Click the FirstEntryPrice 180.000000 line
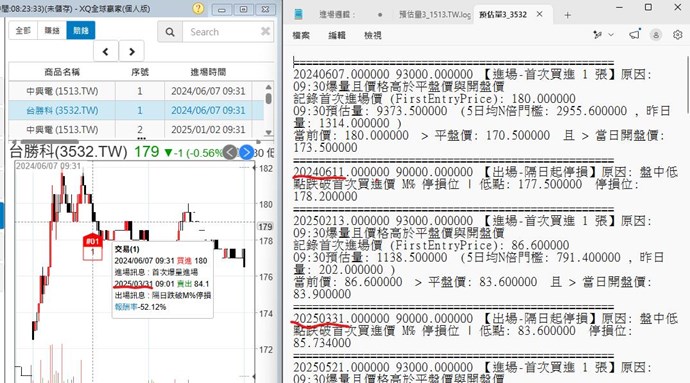The image size is (690, 383). [434, 99]
